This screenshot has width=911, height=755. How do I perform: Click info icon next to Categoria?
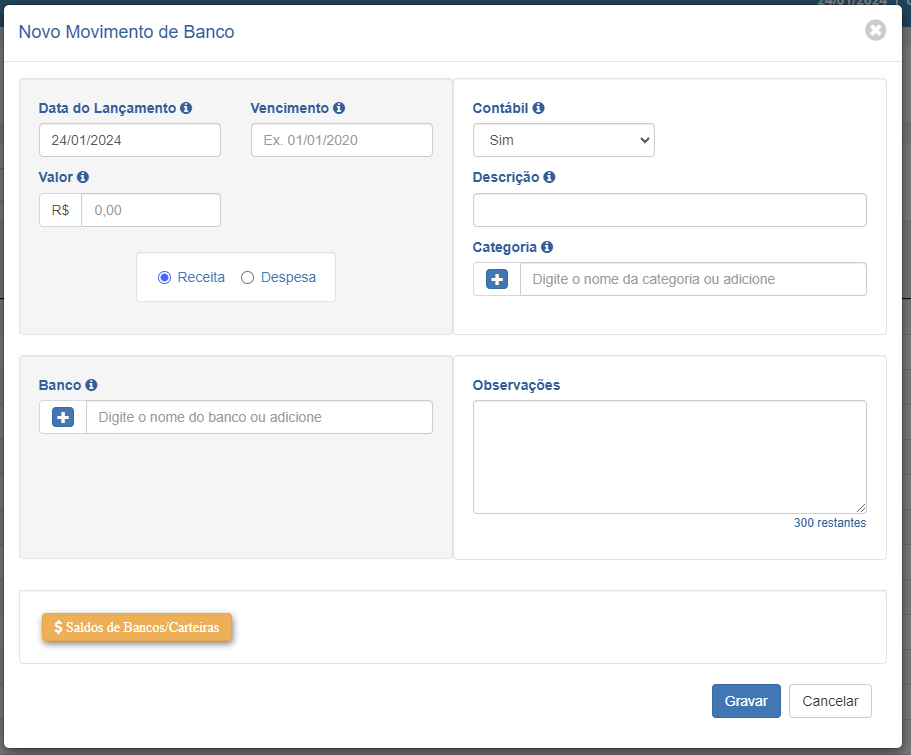coord(547,247)
